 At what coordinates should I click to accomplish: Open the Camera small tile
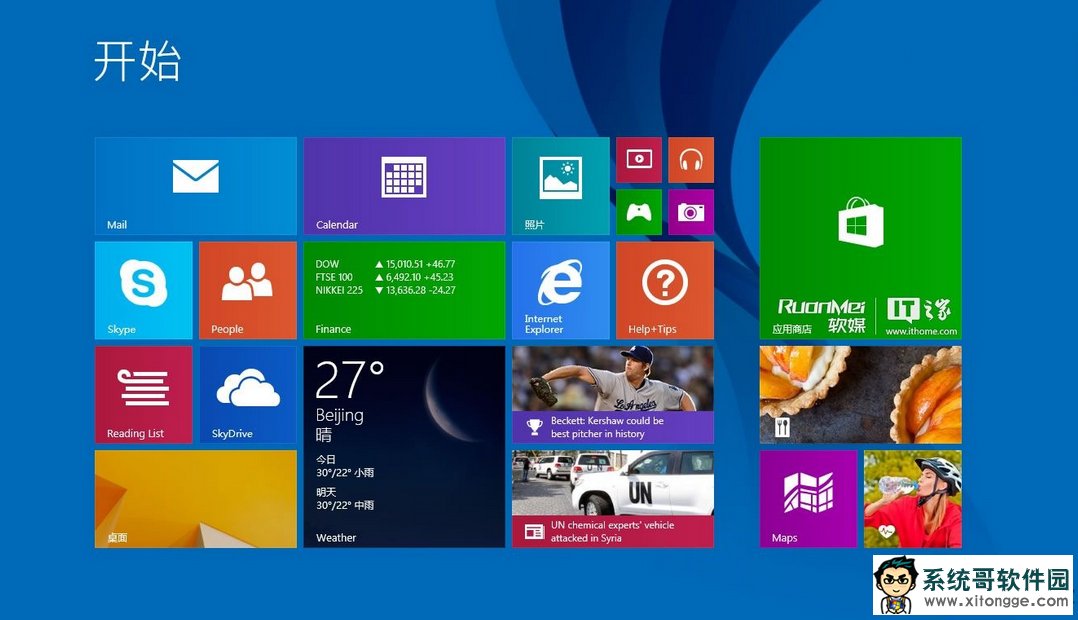click(691, 212)
